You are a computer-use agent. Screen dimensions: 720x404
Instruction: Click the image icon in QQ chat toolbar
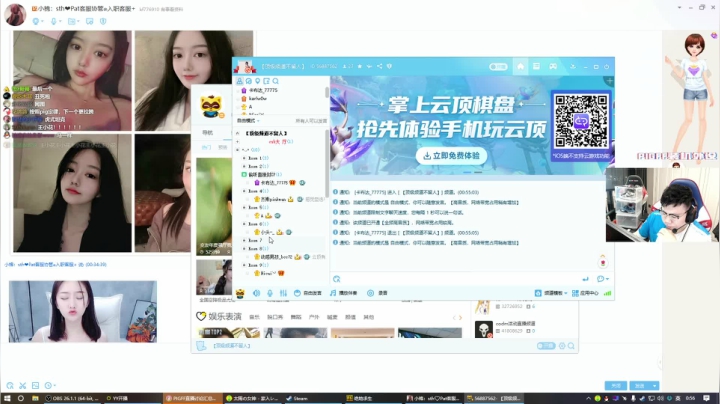(35, 386)
